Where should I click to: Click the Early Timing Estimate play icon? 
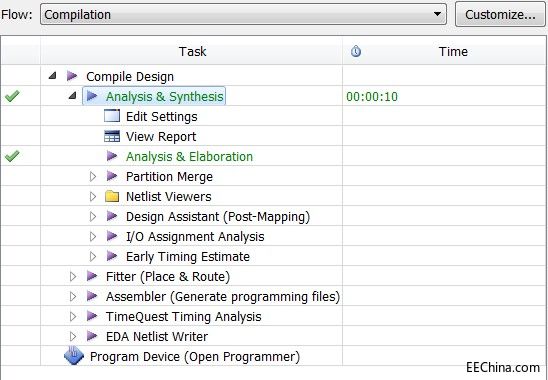pos(112,256)
